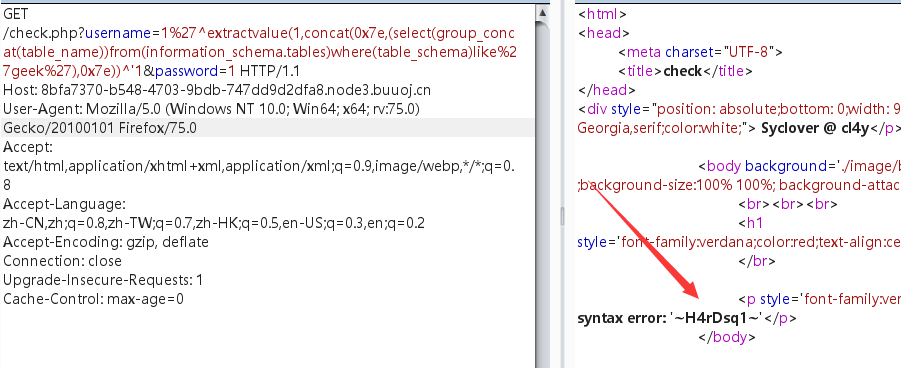
Task: Click 'password' parameter name in request
Action: point(187,71)
